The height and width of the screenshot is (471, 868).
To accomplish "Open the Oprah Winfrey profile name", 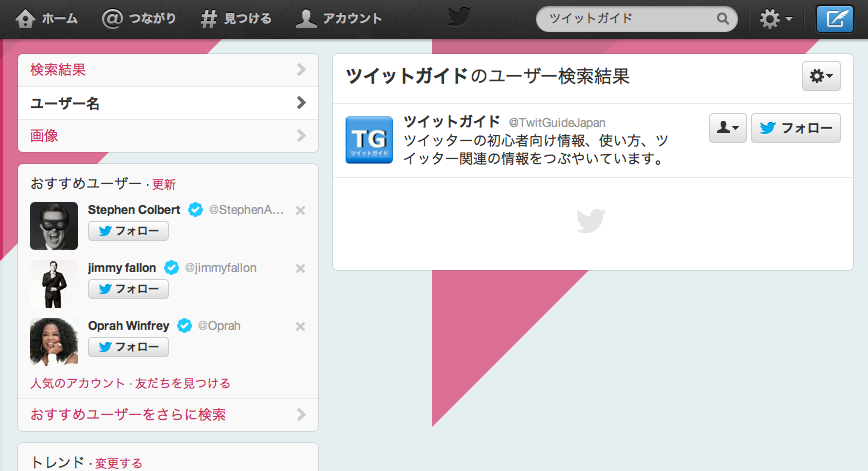I will (x=128, y=326).
